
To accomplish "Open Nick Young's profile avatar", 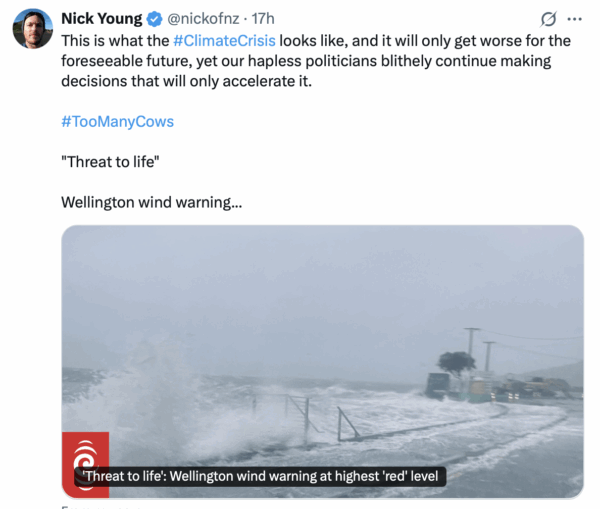I will tap(33, 29).
